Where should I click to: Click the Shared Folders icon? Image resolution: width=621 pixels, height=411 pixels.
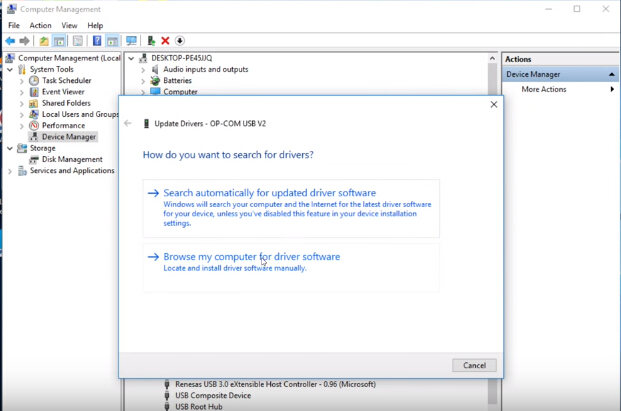point(34,103)
